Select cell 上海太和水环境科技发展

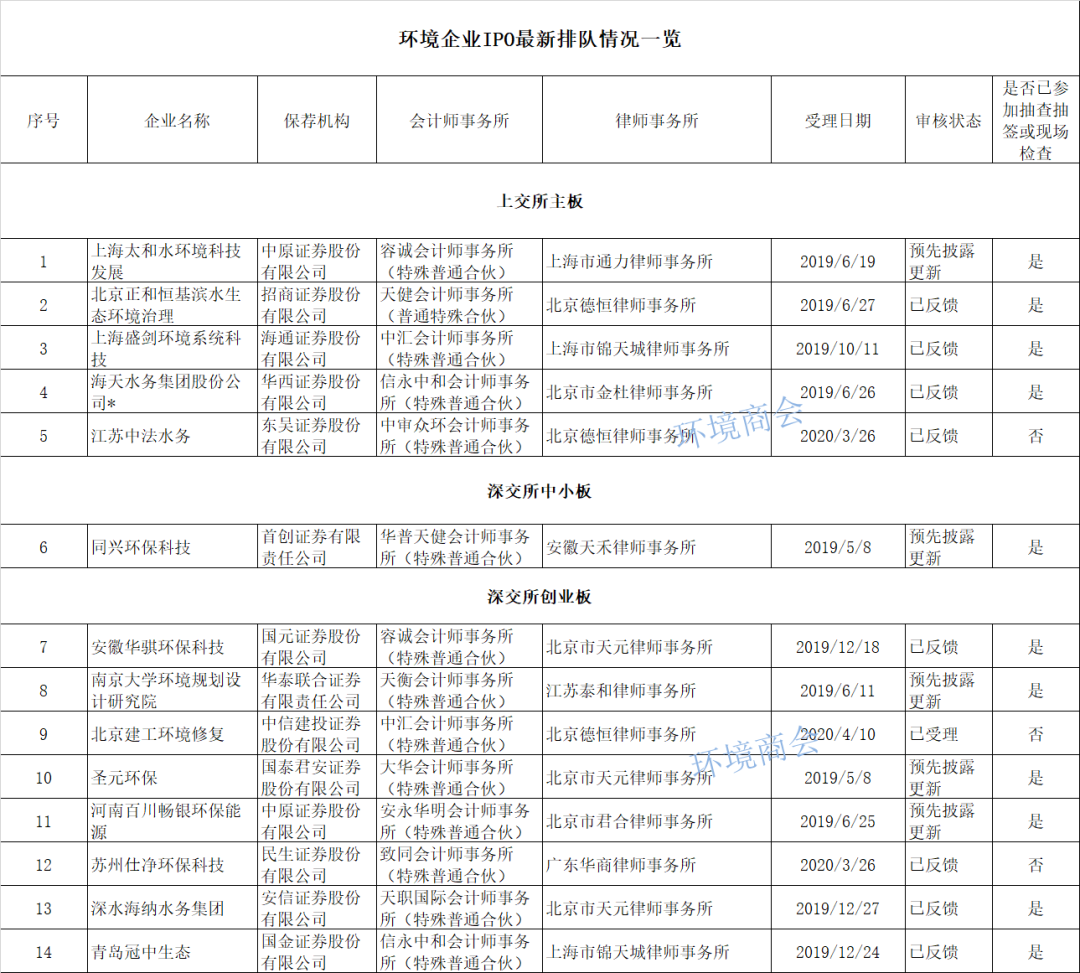click(x=172, y=261)
